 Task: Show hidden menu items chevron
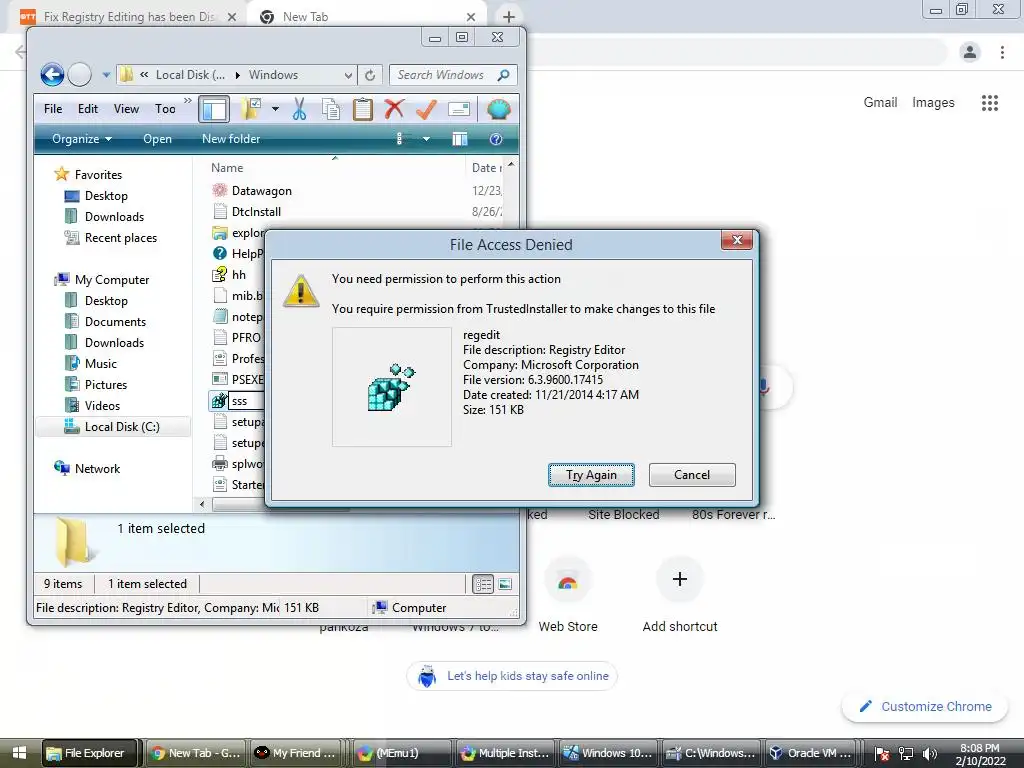click(x=188, y=101)
